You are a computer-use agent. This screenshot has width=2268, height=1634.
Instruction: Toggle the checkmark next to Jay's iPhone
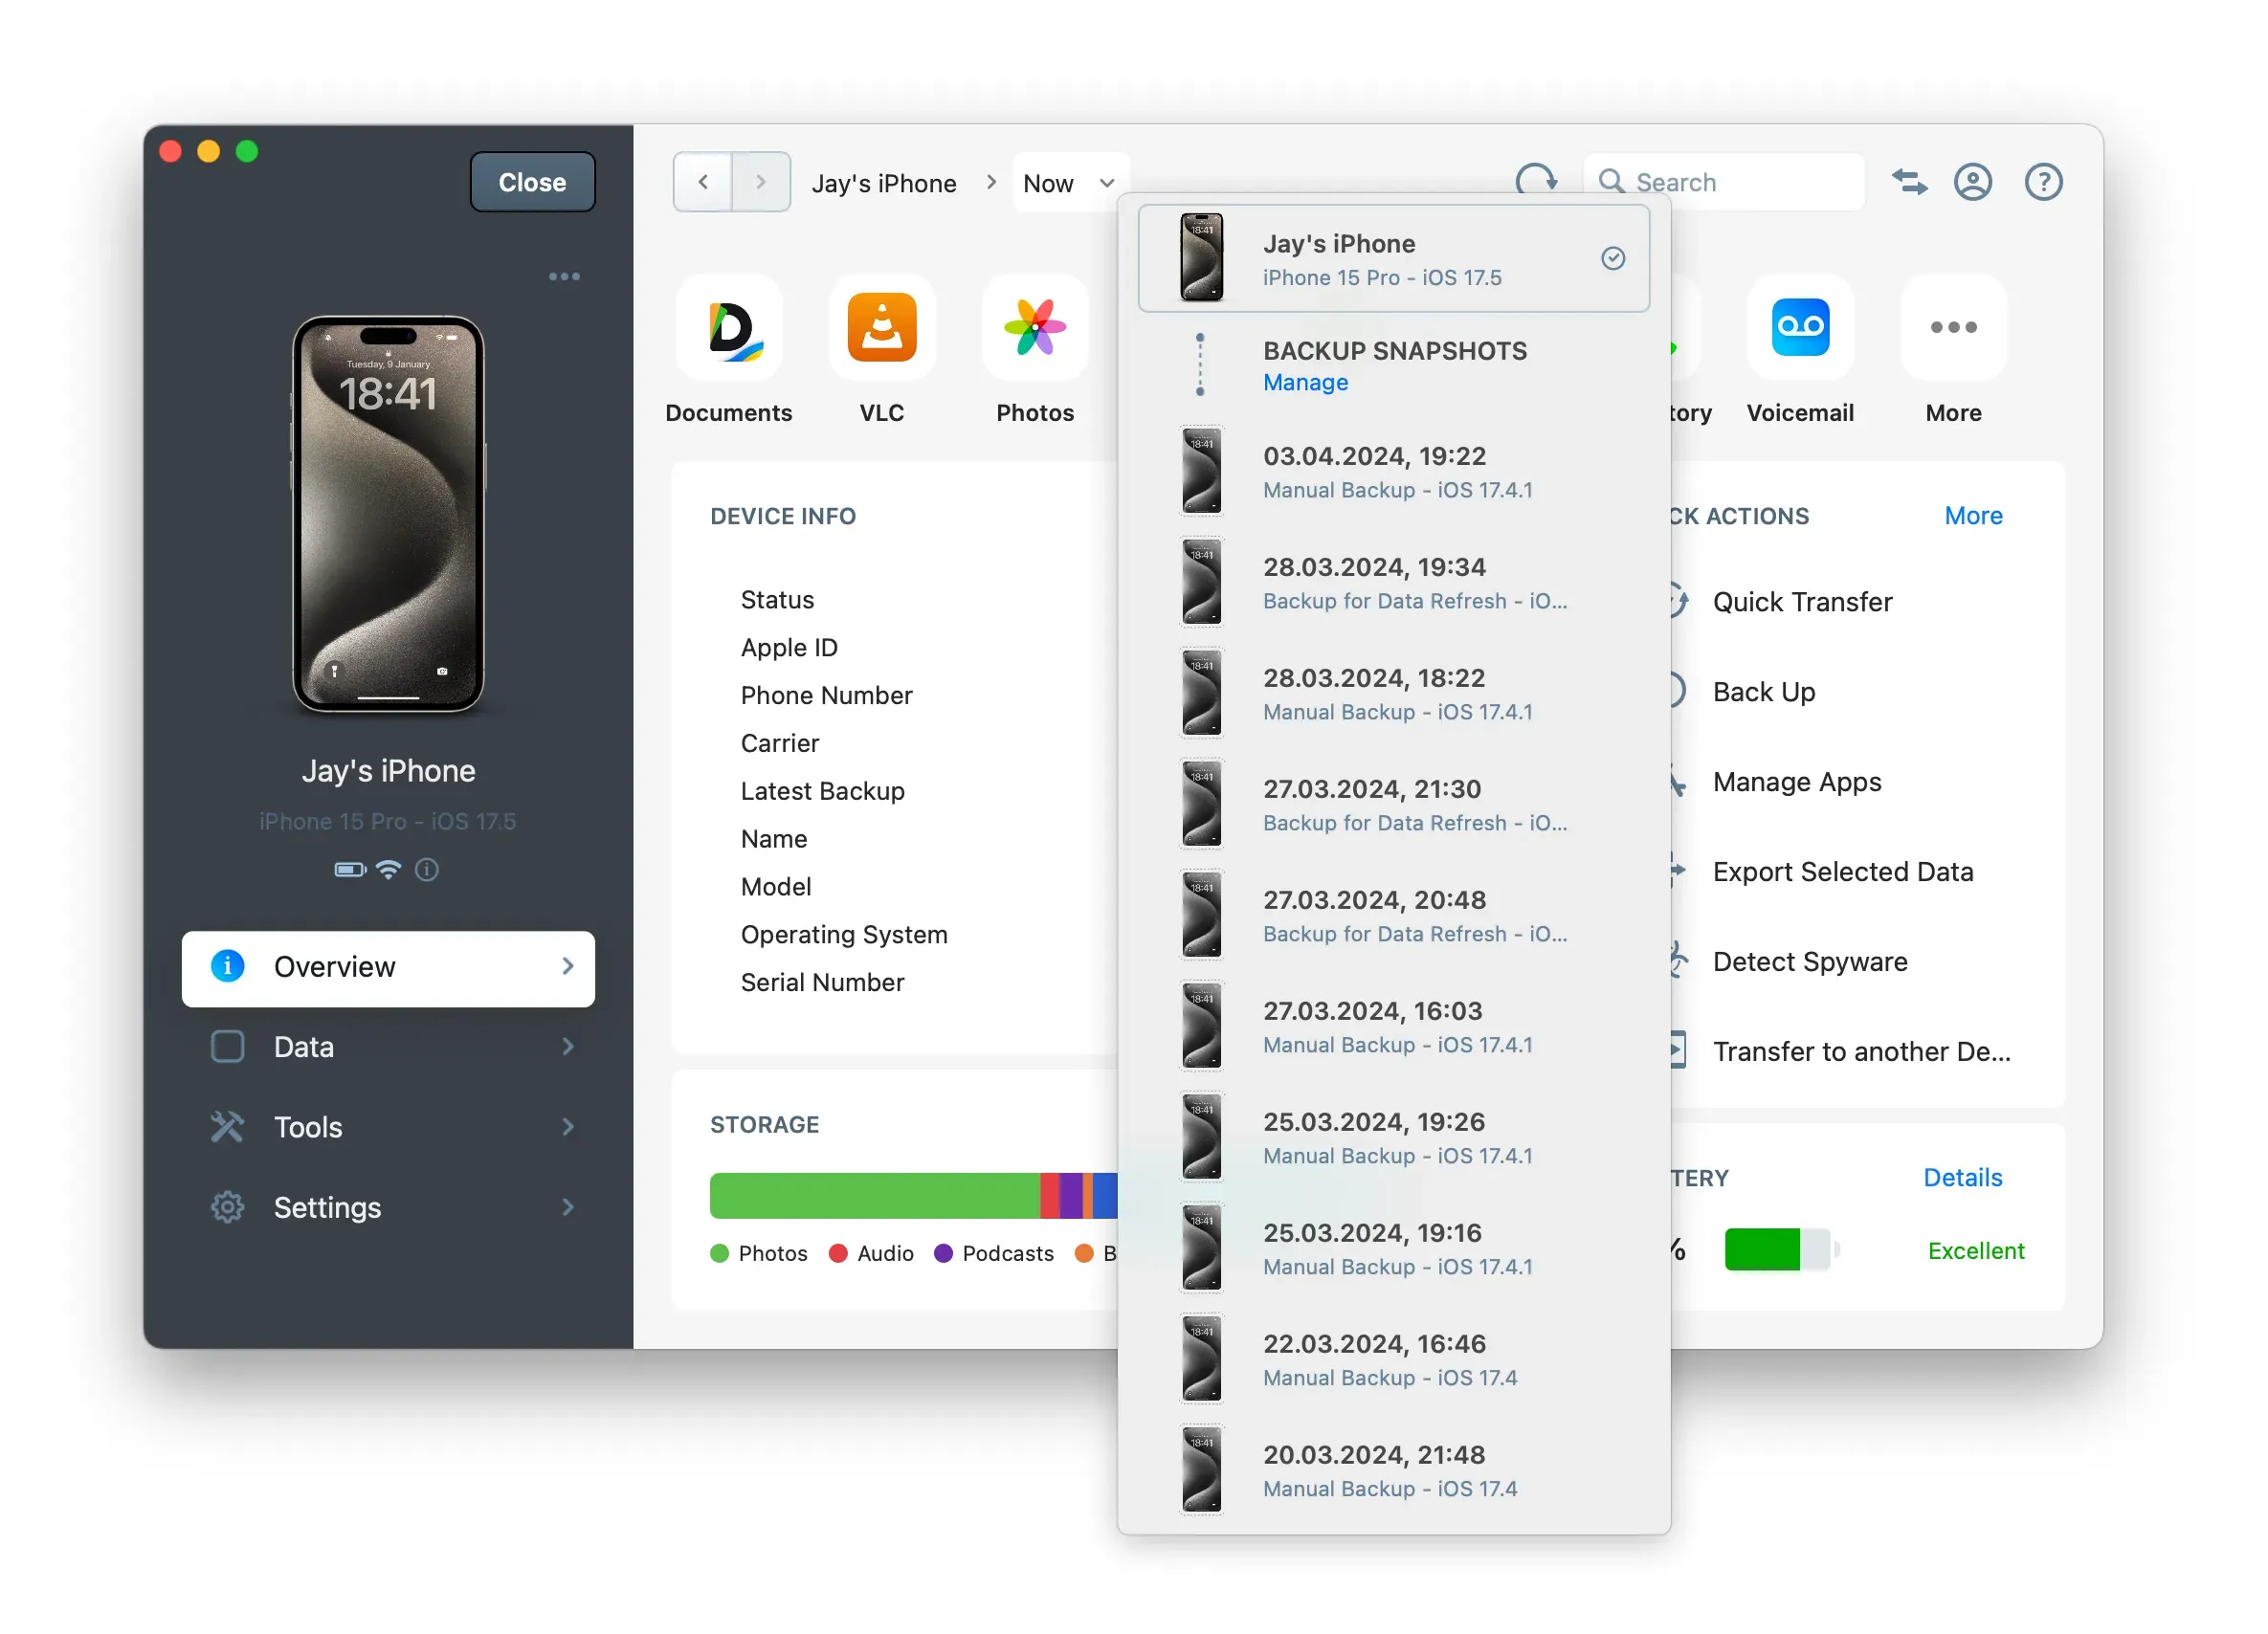(x=1613, y=258)
